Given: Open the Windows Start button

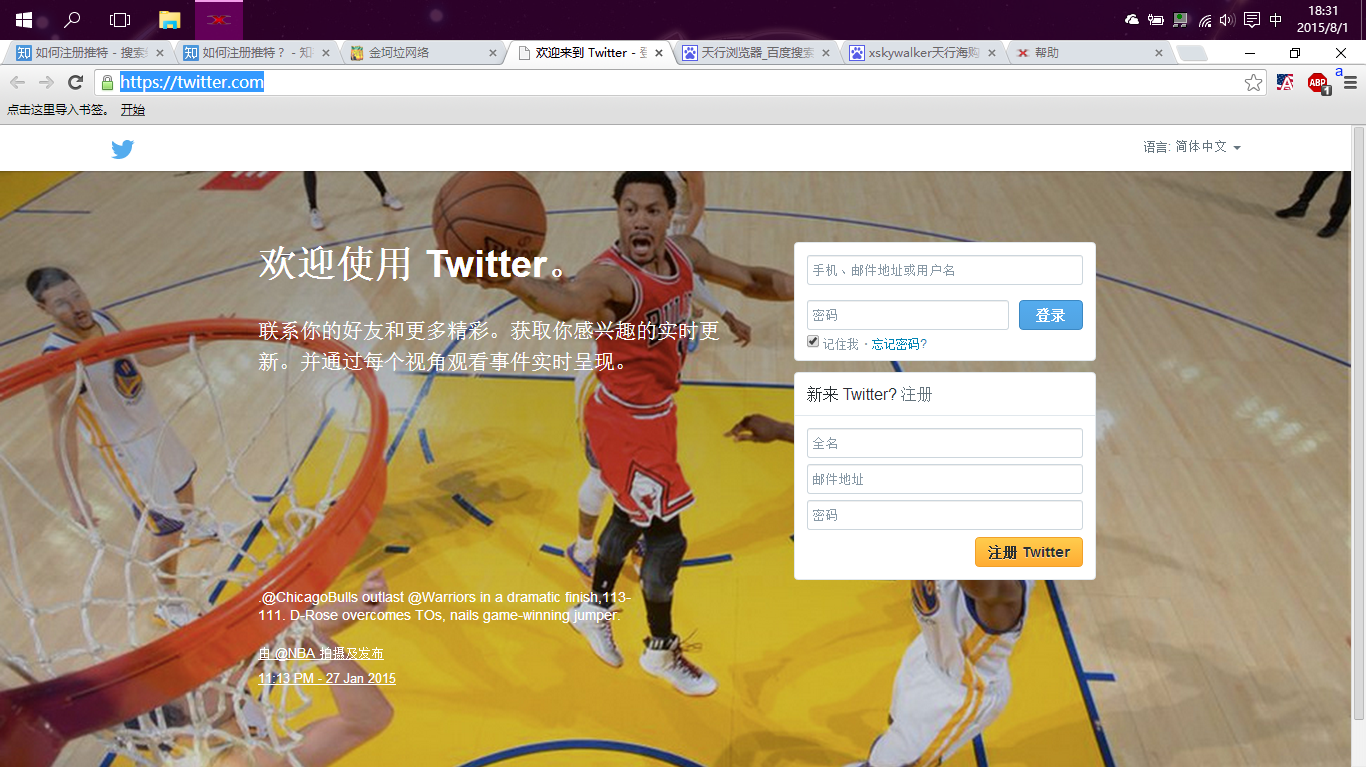Looking at the screenshot, I should [23, 20].
